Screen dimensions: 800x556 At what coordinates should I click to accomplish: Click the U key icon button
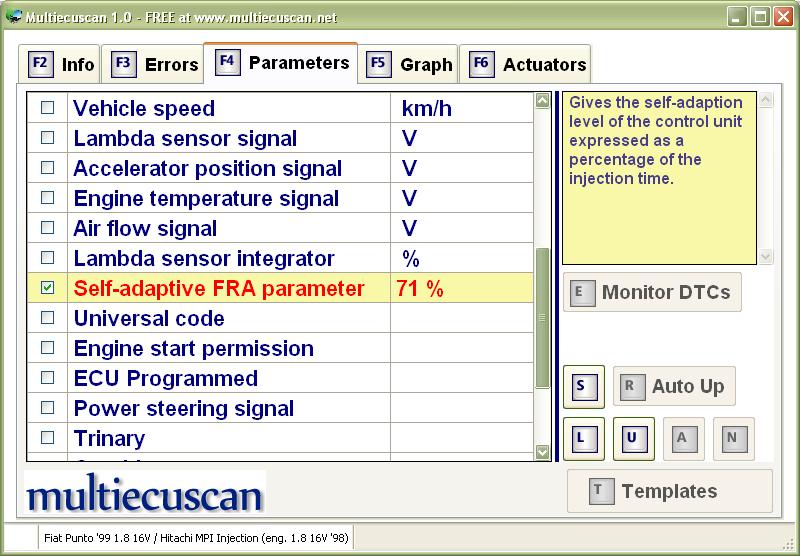click(x=633, y=439)
